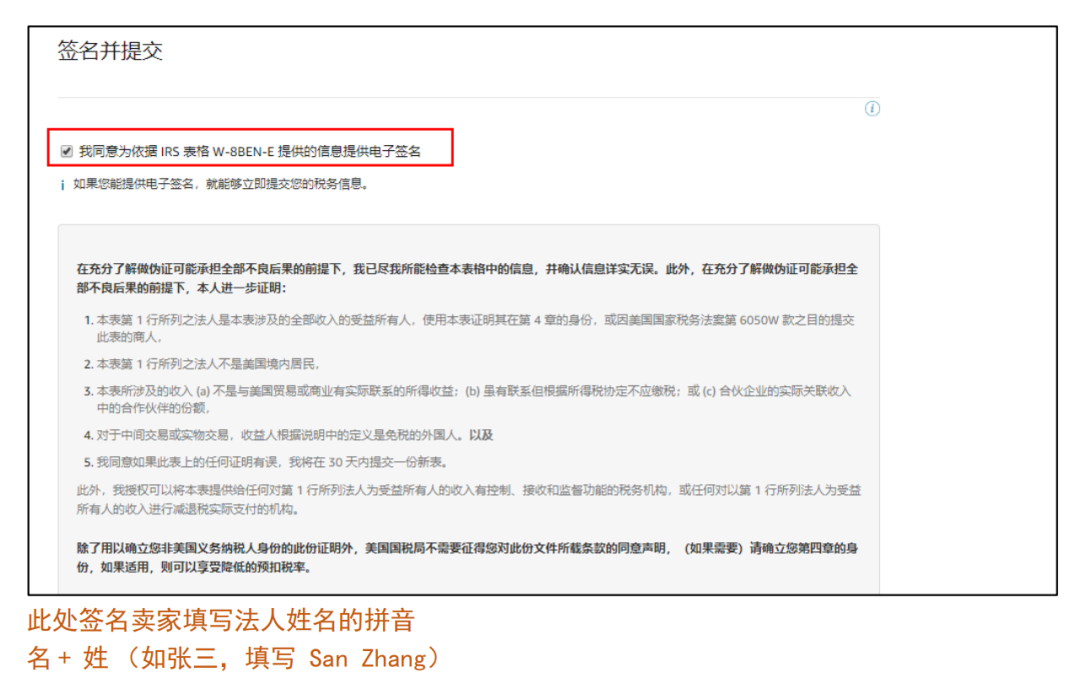Click the orange example text San Zhang
1080x678 pixels.
(368, 659)
